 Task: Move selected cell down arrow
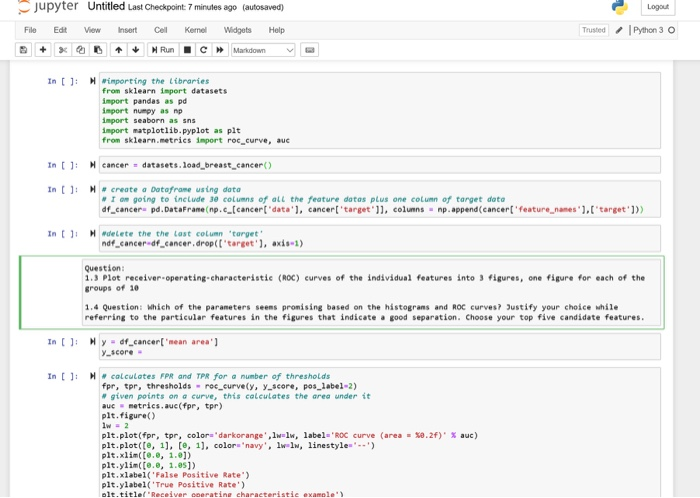[x=136, y=50]
